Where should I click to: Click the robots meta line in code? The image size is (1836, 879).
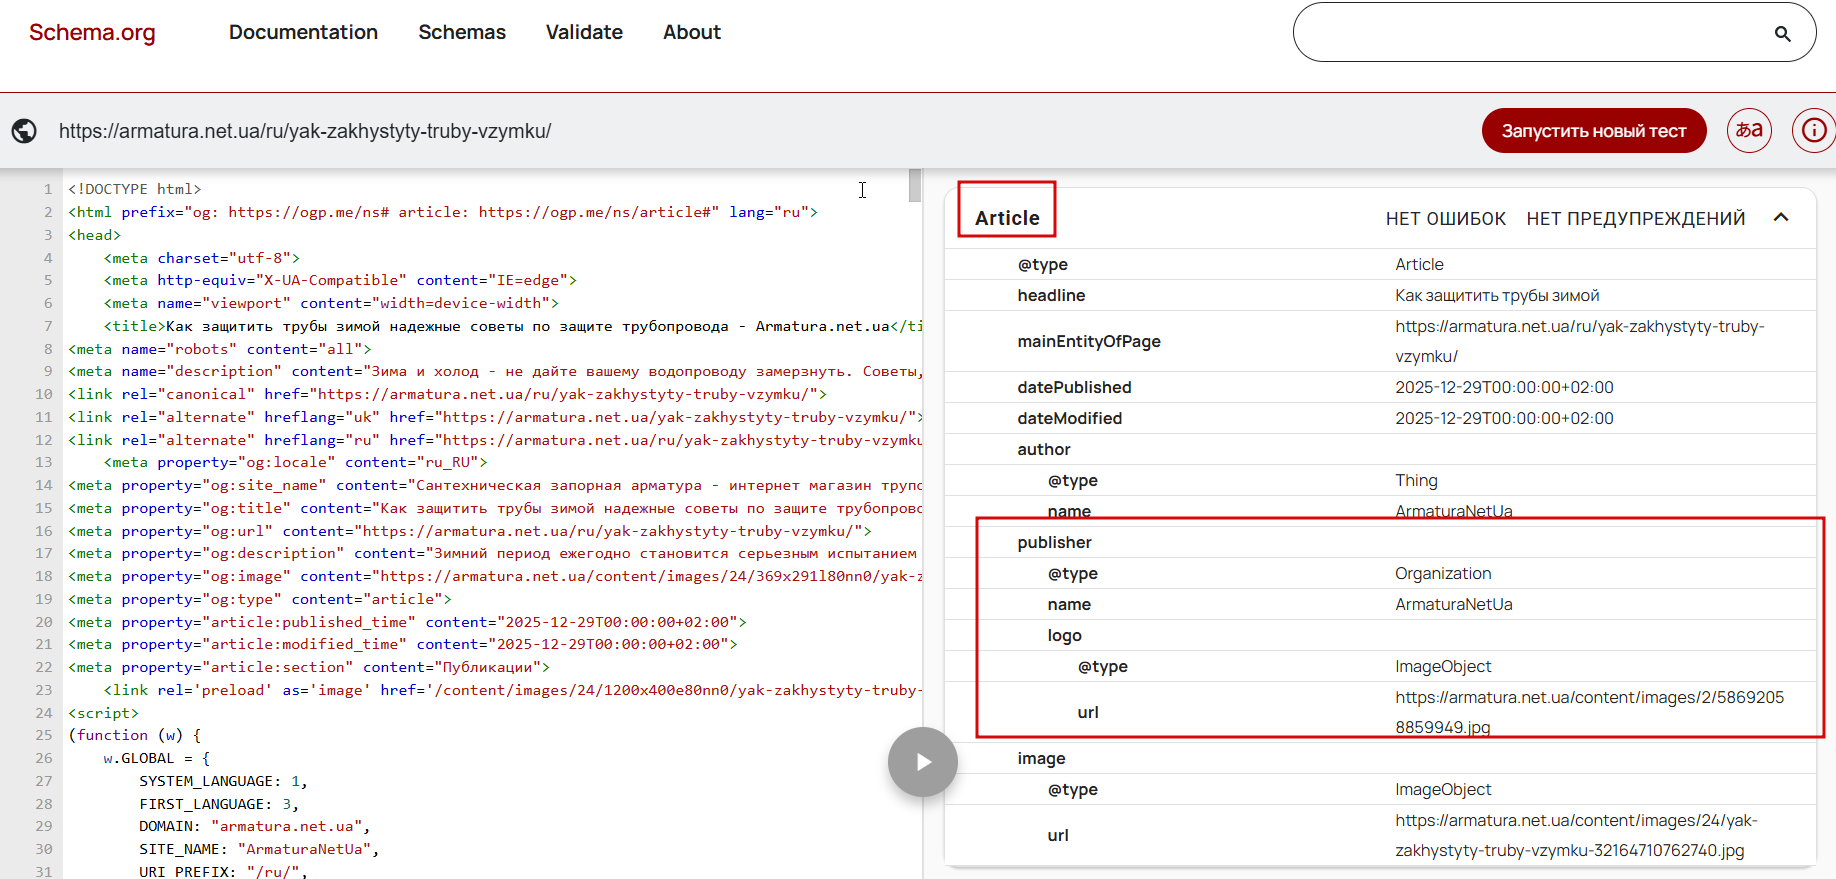coord(220,349)
